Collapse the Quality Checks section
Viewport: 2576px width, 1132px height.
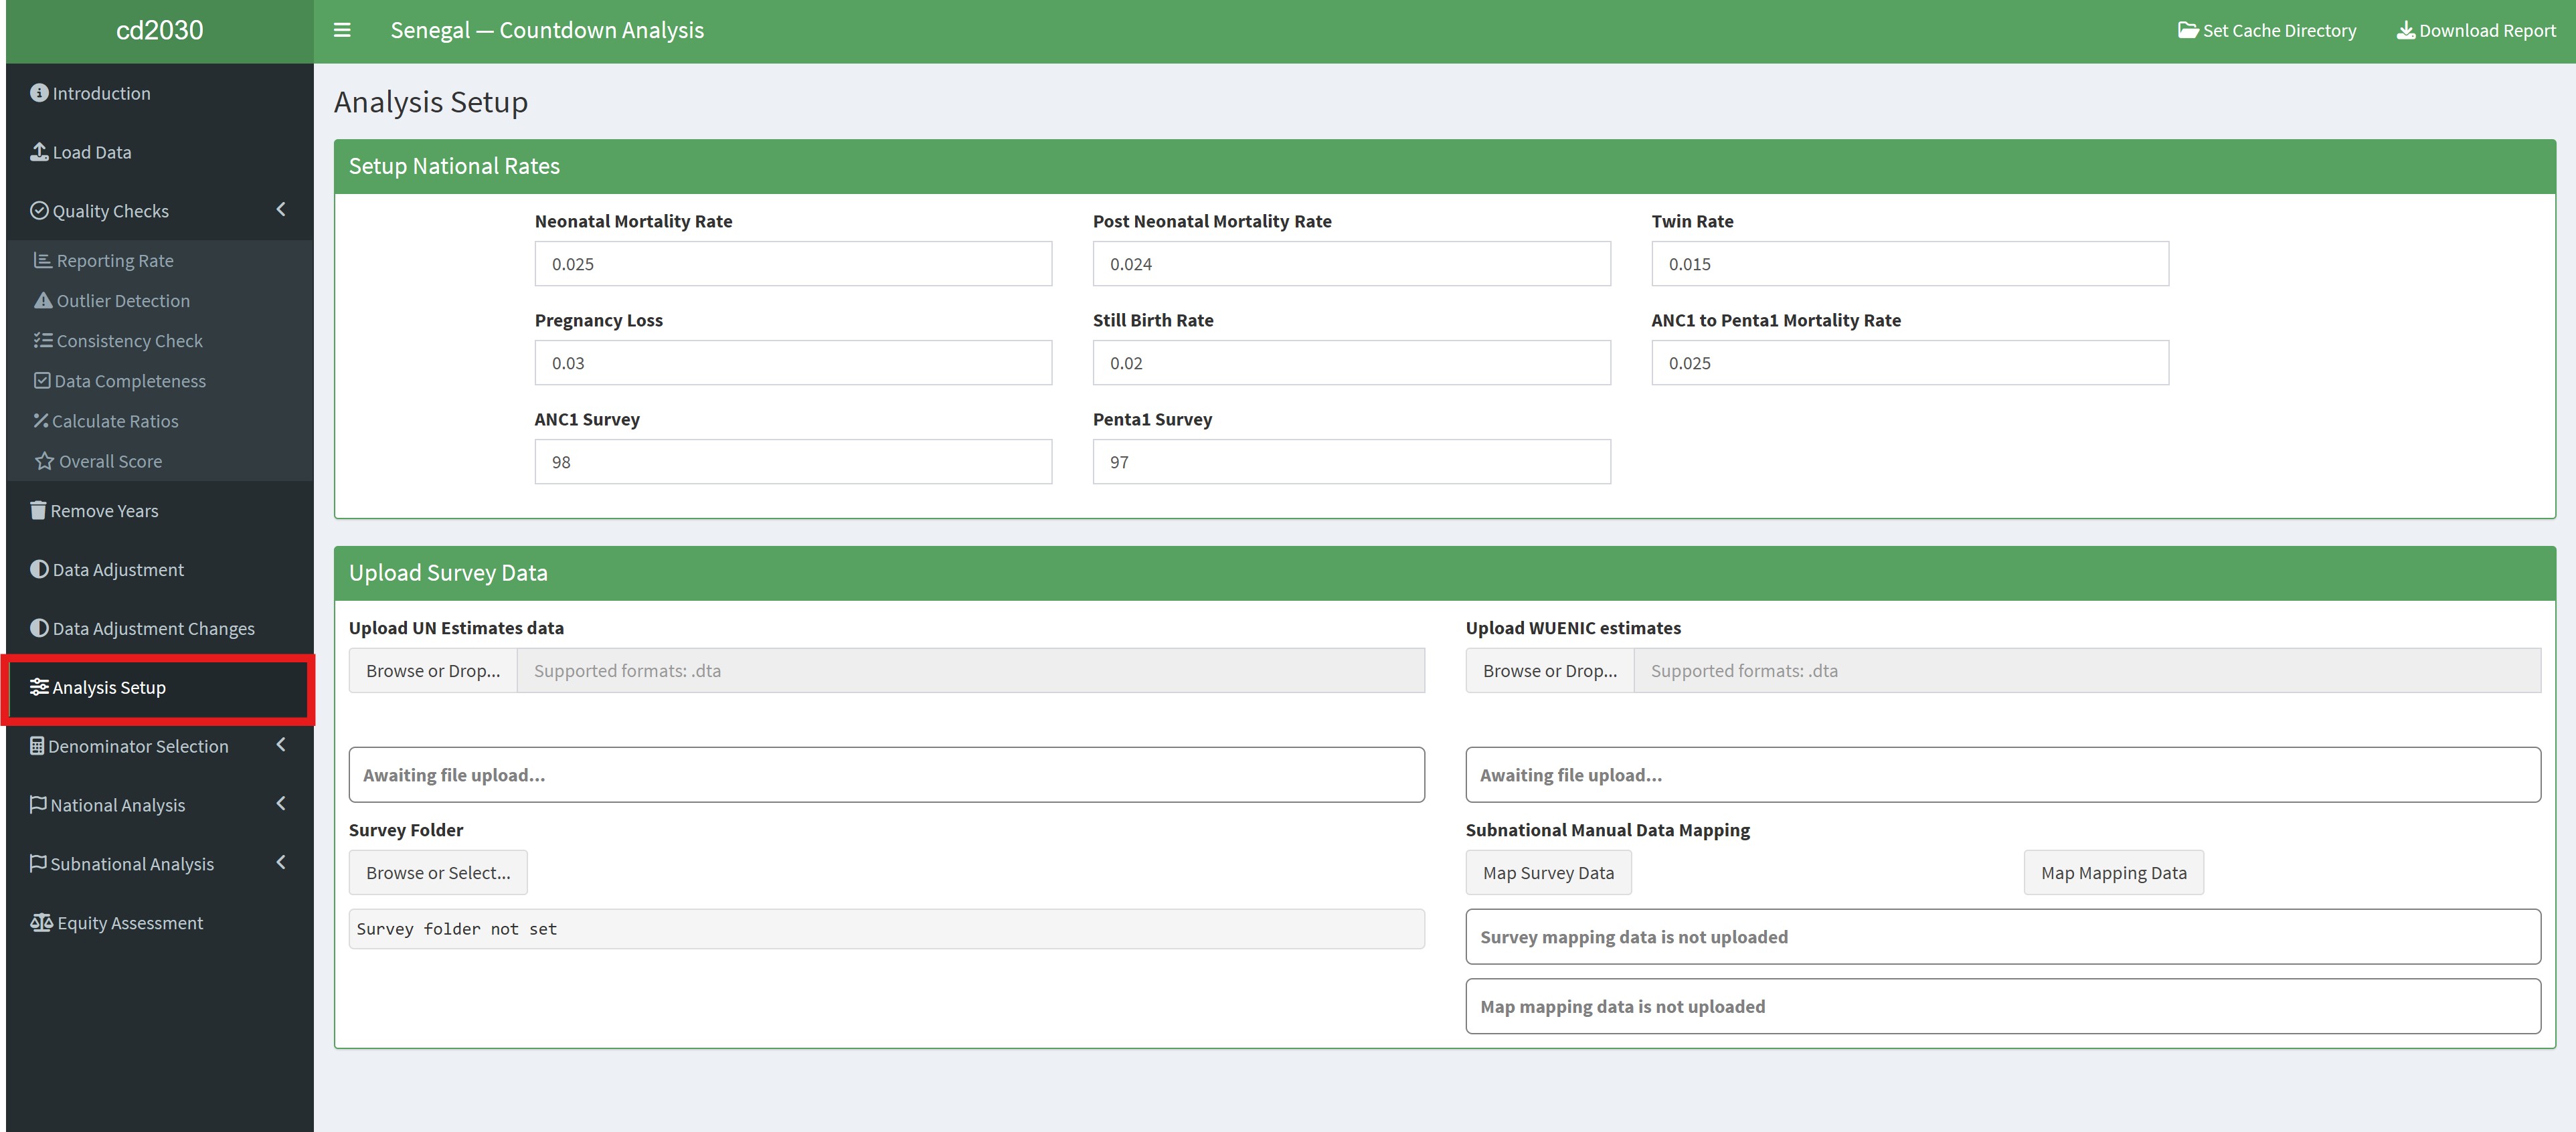pos(280,209)
